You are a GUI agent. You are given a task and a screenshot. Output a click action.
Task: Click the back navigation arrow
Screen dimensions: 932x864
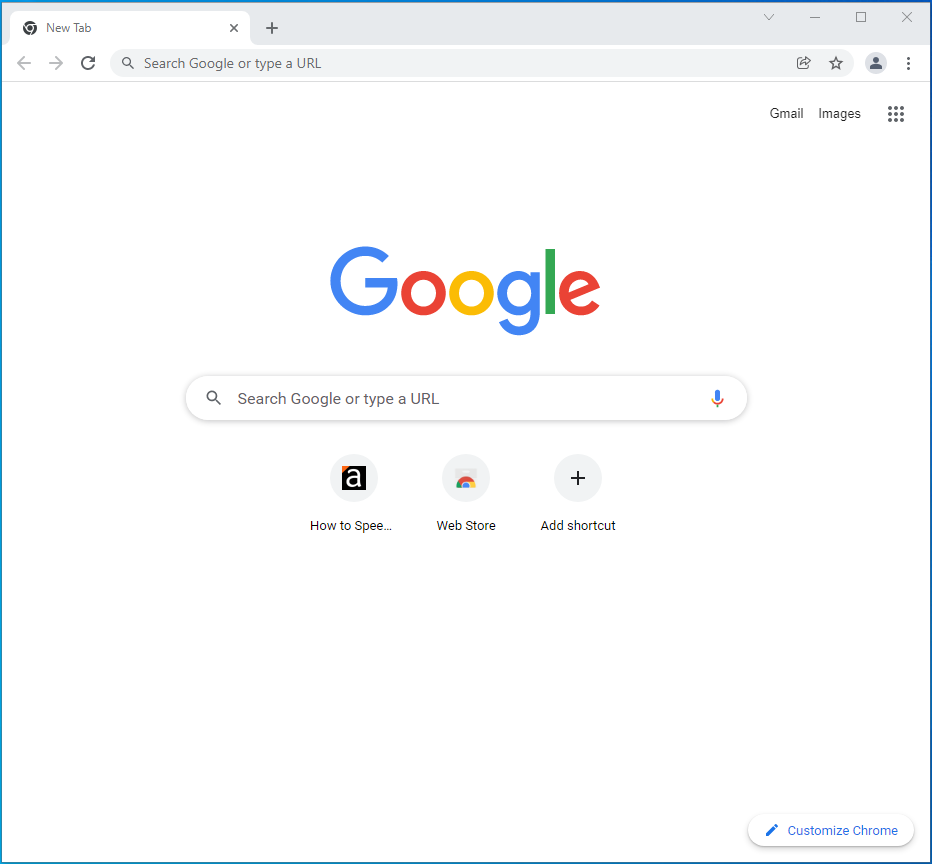pos(24,62)
